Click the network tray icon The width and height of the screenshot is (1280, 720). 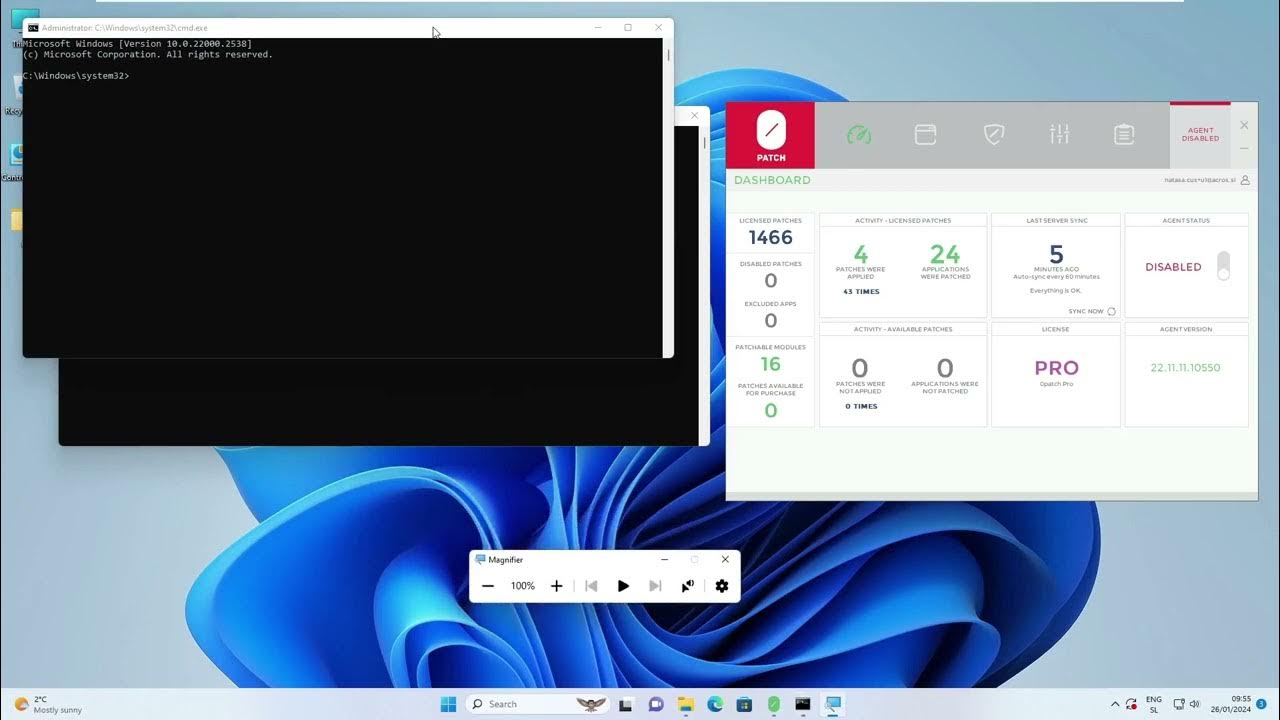click(x=1179, y=704)
